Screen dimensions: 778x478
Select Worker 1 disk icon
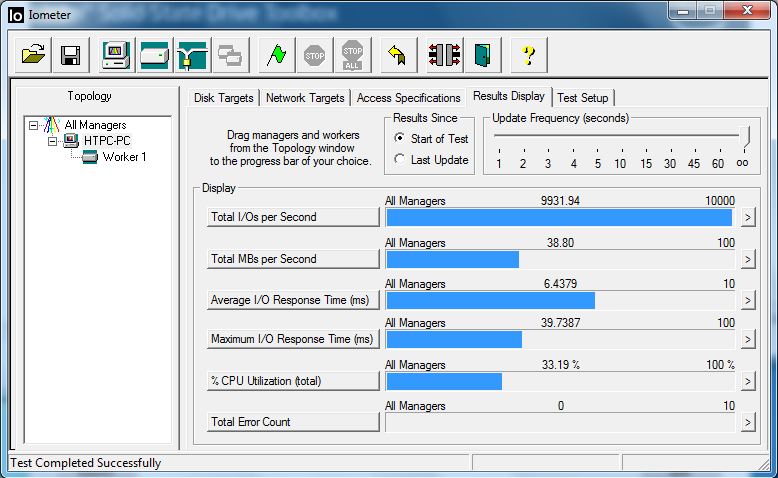pos(90,157)
